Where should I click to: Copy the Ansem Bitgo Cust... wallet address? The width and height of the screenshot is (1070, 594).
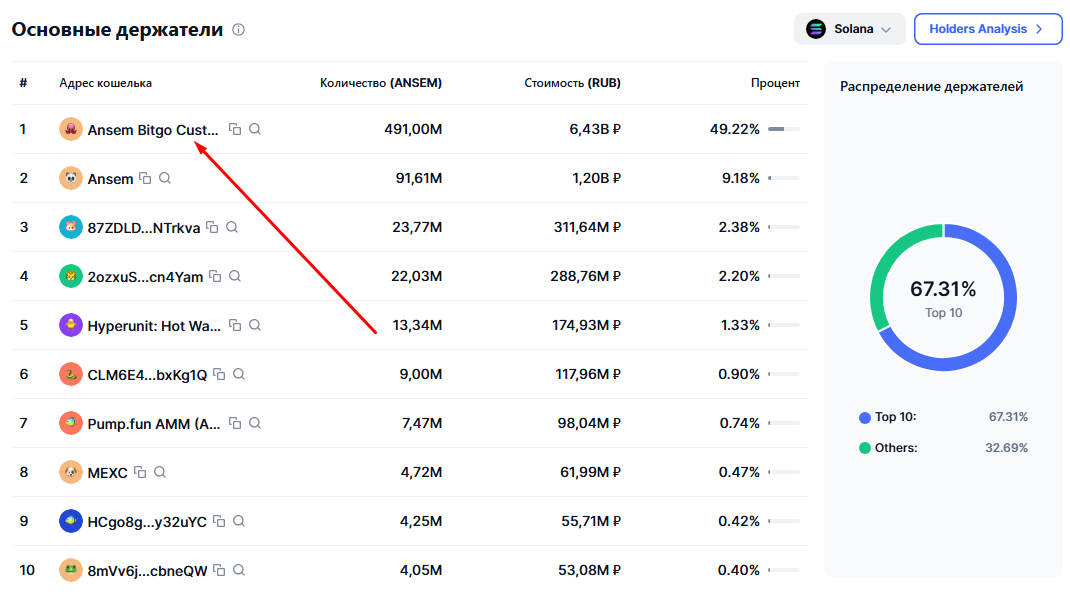tap(235, 129)
